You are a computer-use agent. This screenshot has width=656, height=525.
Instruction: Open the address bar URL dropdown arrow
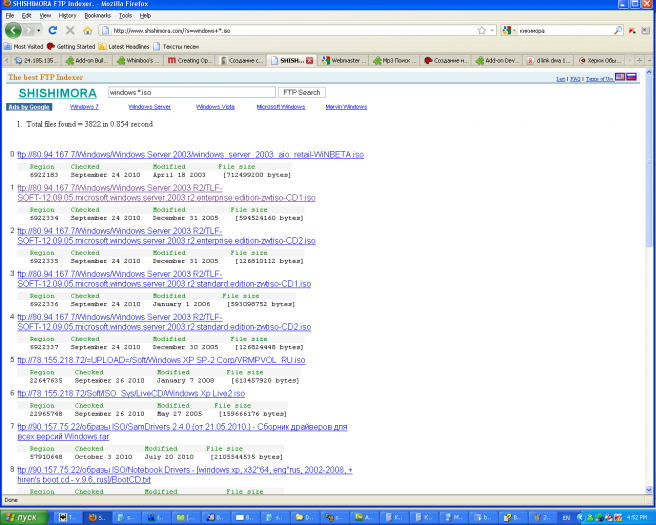tap(492, 30)
